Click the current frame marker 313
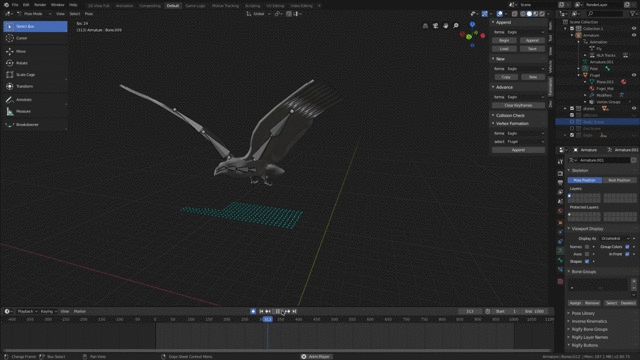Screen dimensions: 640x360 (267, 319)
